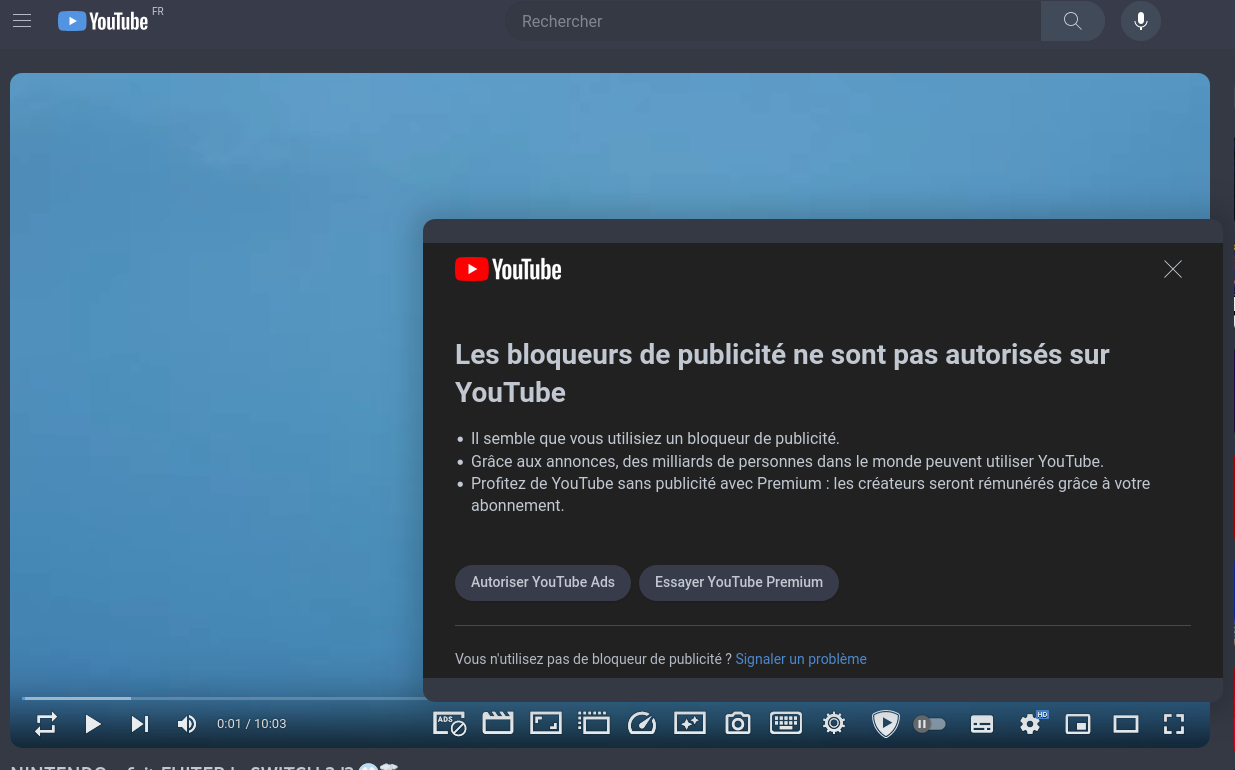Click the clapperboard icon in player controls
The width and height of the screenshot is (1235, 770).
pyautogui.click(x=497, y=724)
